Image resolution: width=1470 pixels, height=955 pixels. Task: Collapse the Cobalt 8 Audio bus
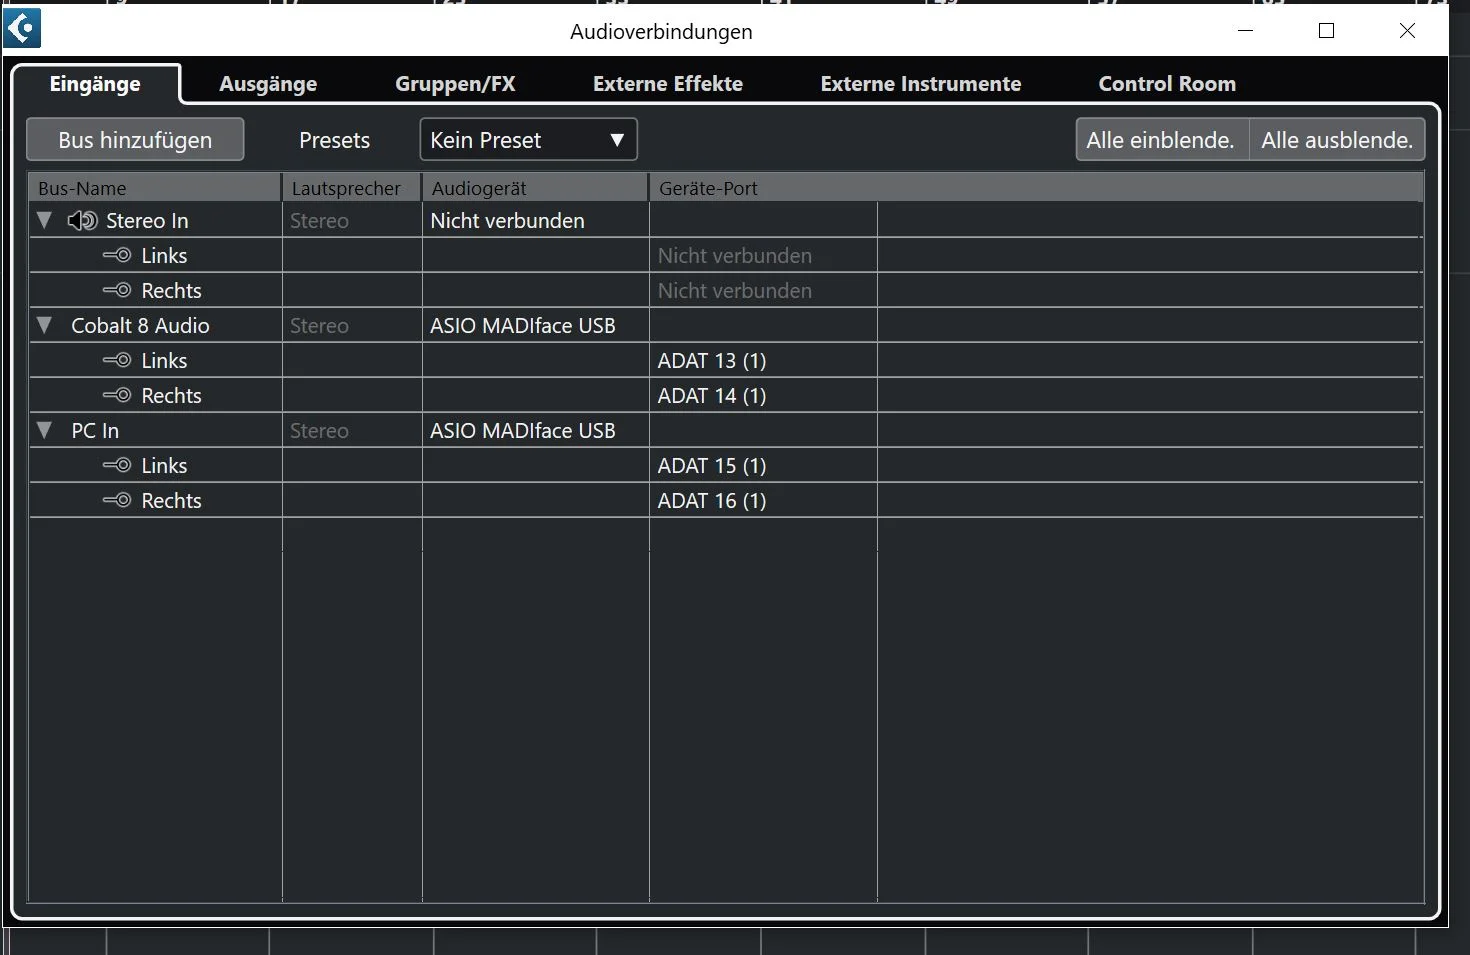(x=44, y=325)
